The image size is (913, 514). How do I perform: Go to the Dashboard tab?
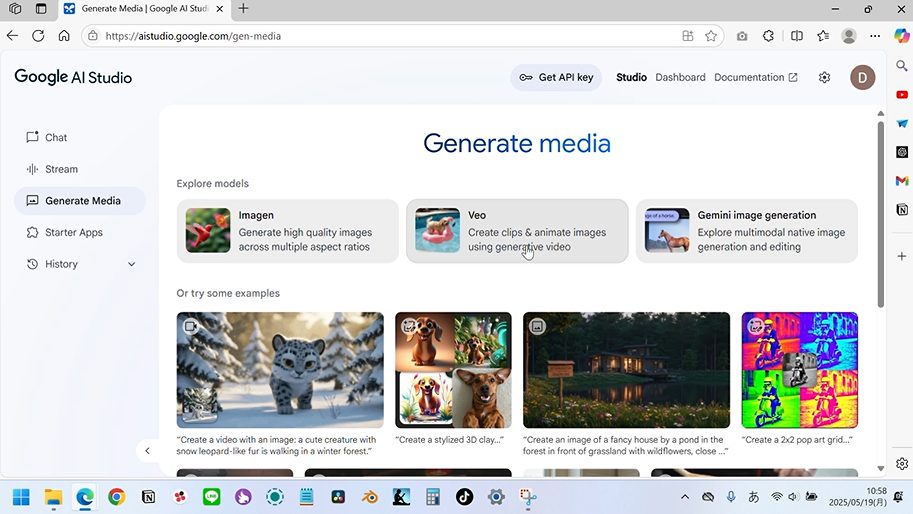680,78
